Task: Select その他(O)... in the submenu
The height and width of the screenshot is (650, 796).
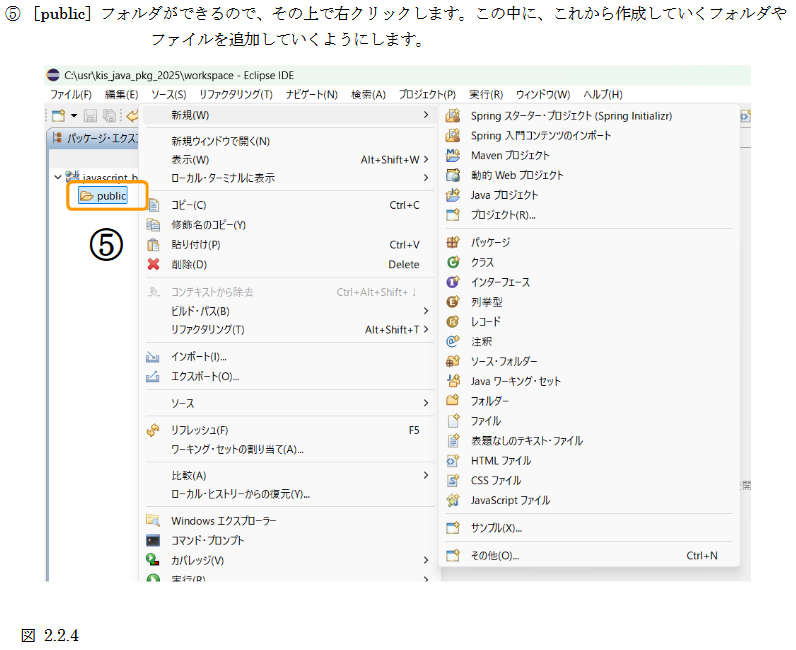Action: pos(495,555)
